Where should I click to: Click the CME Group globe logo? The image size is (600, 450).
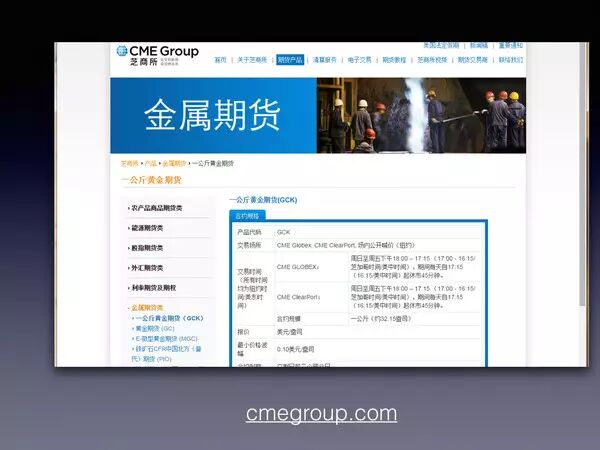pos(122,51)
